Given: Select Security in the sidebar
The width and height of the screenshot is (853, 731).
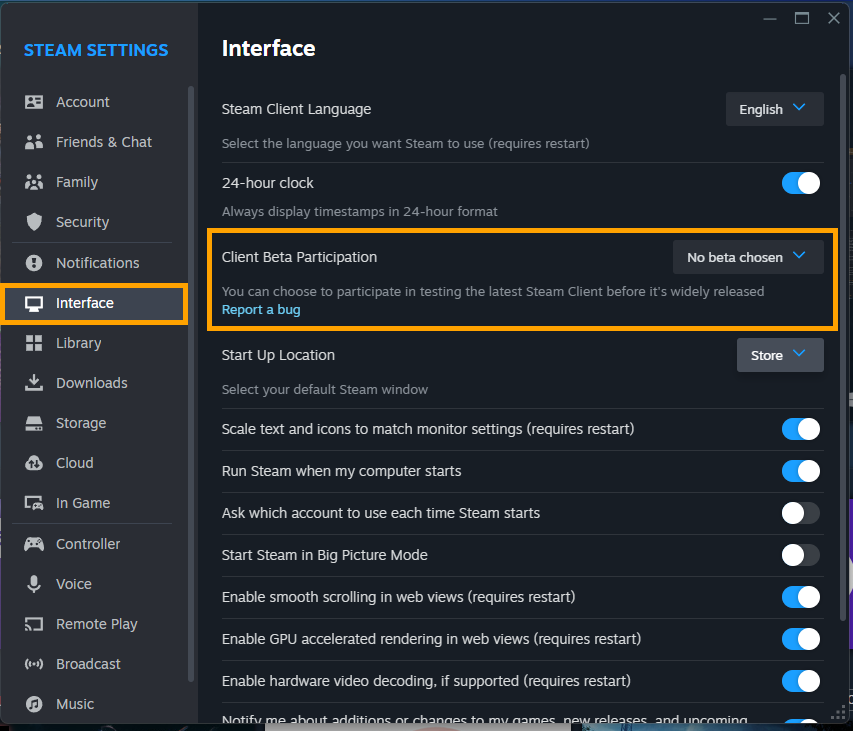Looking at the screenshot, I should [95, 222].
